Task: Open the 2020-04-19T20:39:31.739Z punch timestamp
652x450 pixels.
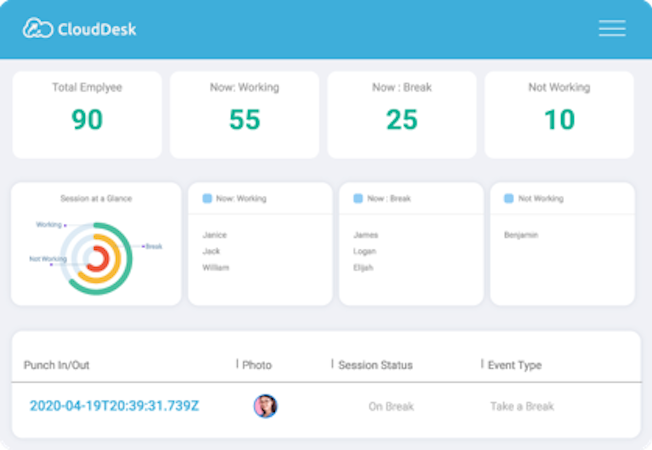Action: tap(114, 406)
